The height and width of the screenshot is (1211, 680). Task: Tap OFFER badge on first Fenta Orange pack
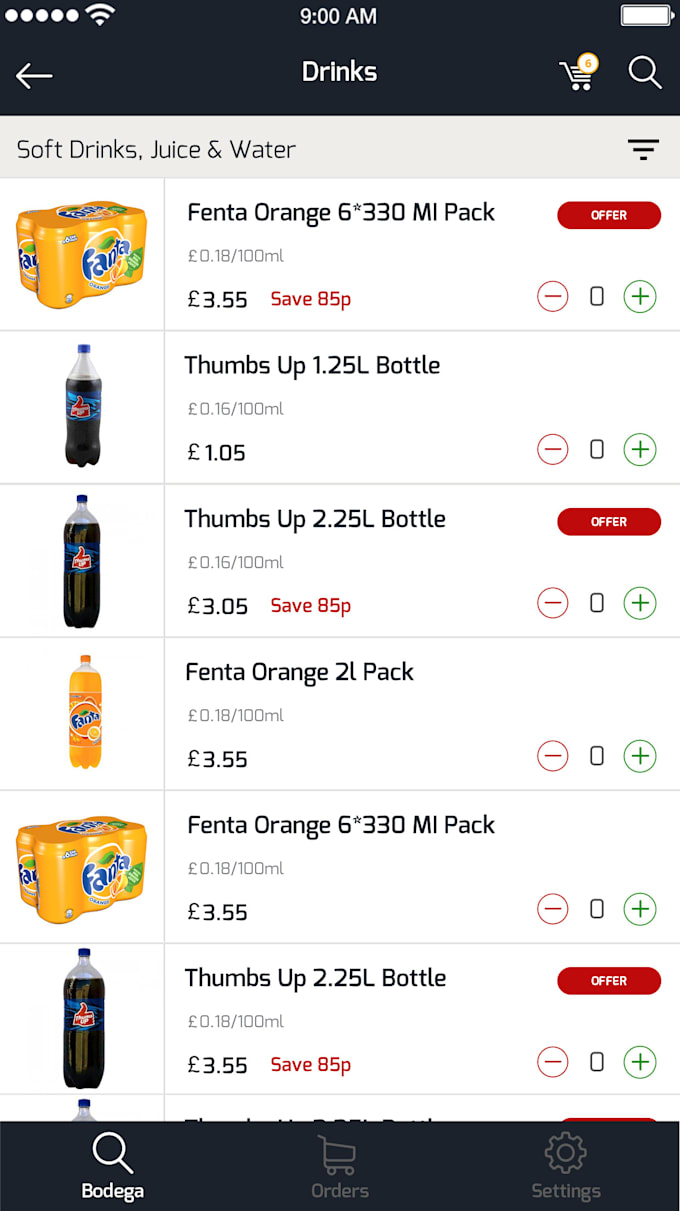[x=609, y=215]
